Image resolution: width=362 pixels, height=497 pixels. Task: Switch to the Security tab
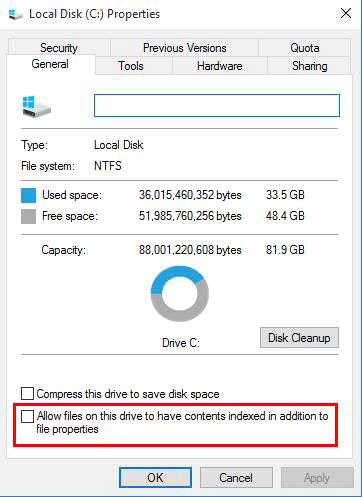pyautogui.click(x=59, y=48)
